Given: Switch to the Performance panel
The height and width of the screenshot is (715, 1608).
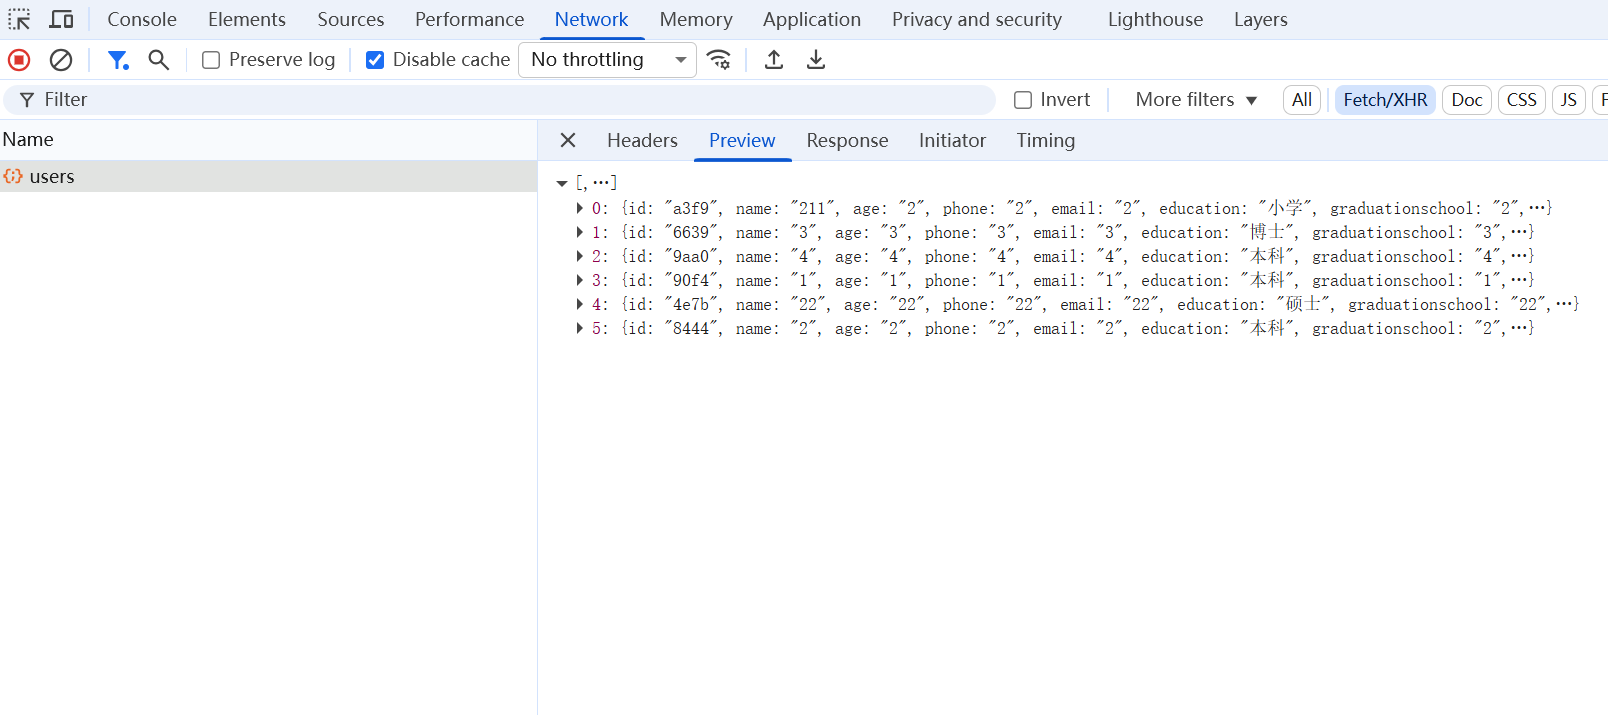Looking at the screenshot, I should (470, 19).
